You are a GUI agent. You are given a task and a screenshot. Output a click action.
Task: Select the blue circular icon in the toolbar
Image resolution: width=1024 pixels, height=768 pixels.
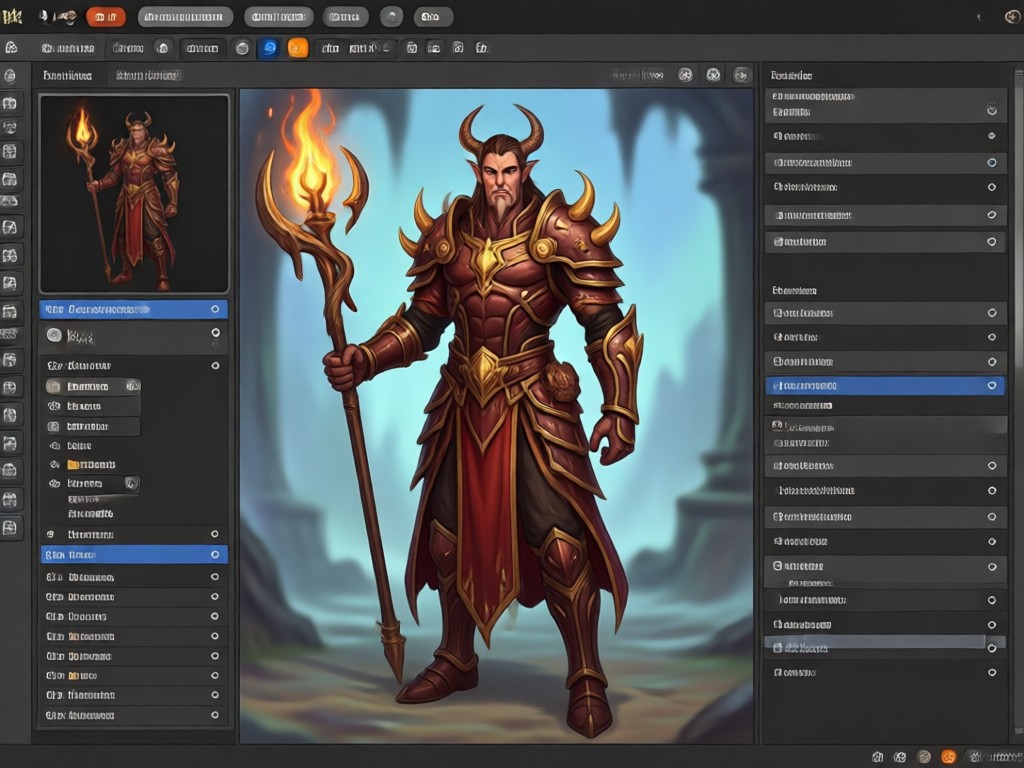269,48
